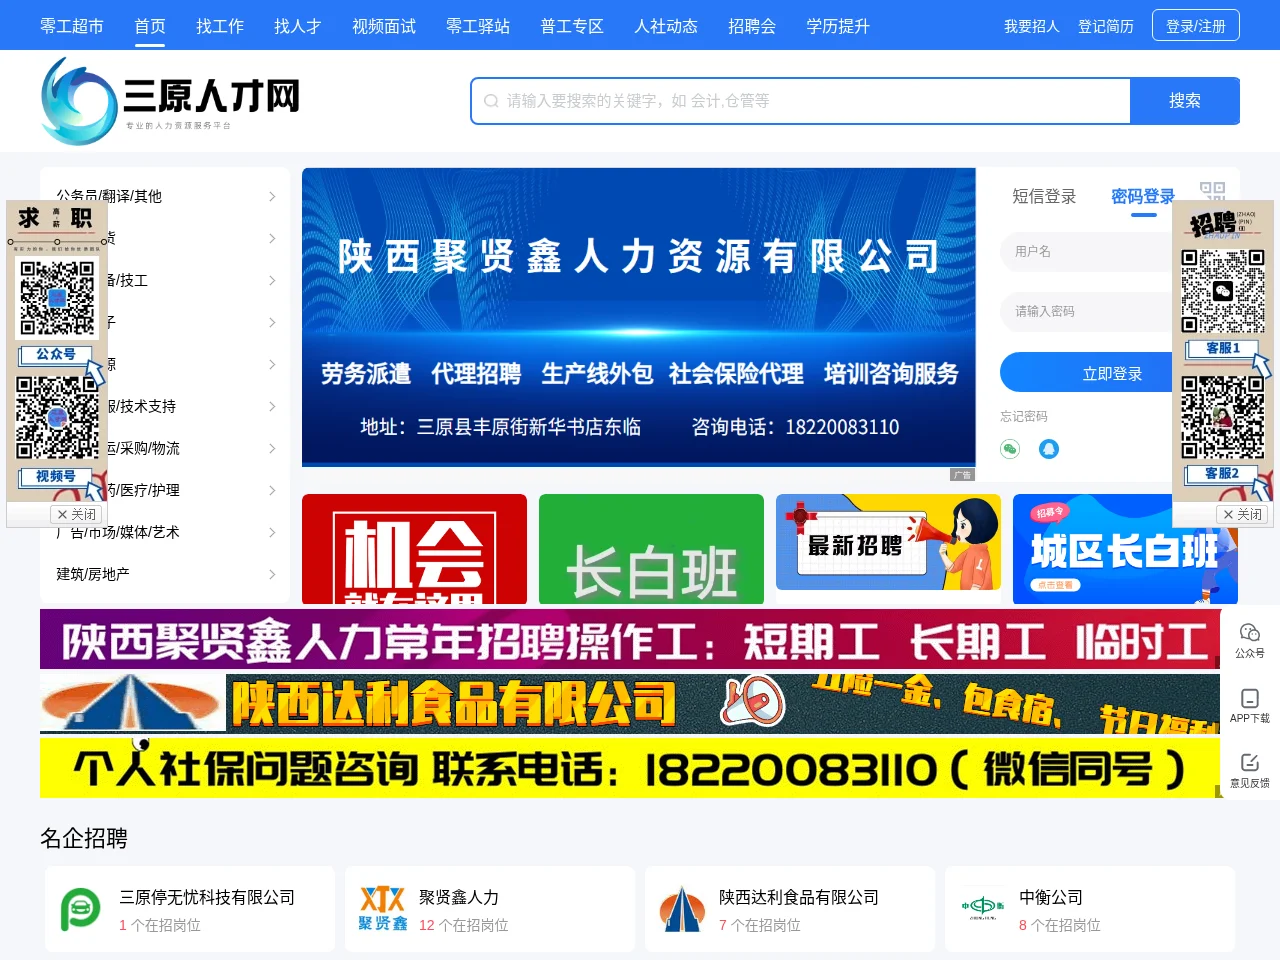This screenshot has width=1280, height=960.
Task: Click the QQ login icon
Action: 1049,449
